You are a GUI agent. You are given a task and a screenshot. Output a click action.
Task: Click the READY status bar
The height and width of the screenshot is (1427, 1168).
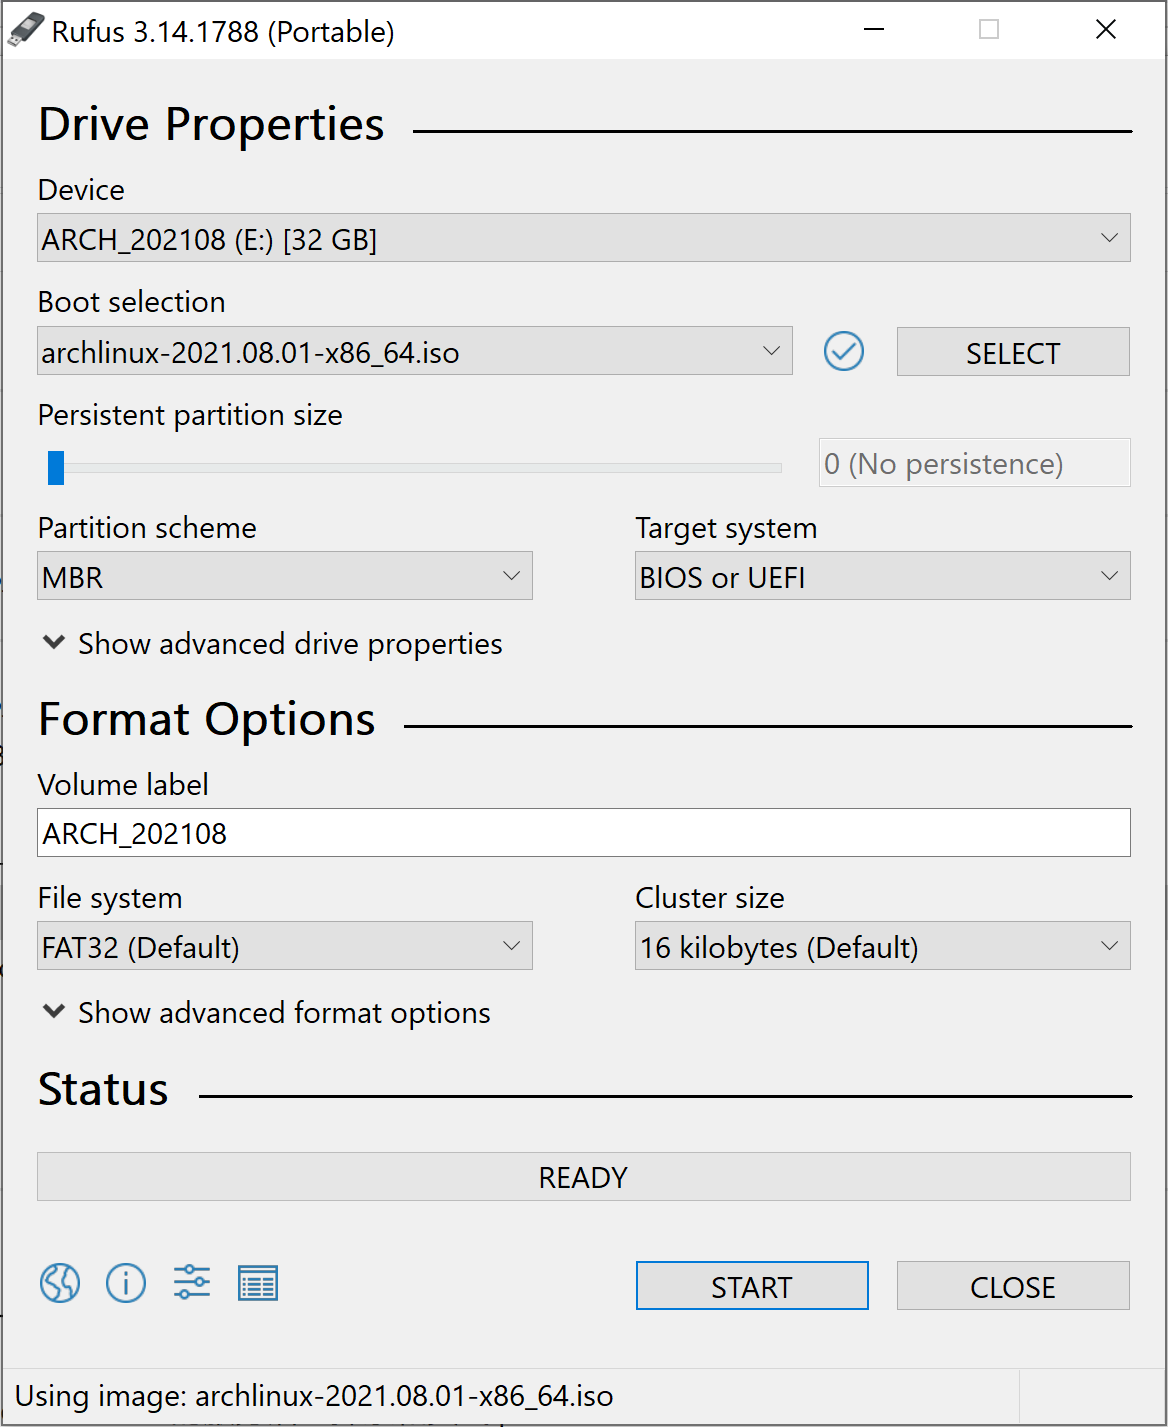point(583,1177)
